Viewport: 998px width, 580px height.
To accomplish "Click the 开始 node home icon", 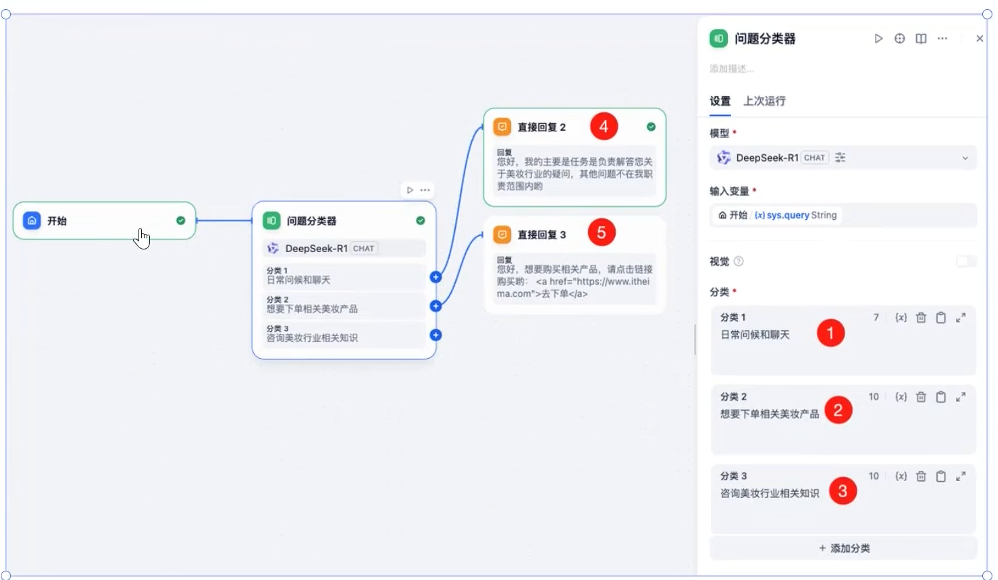I will click(32, 220).
